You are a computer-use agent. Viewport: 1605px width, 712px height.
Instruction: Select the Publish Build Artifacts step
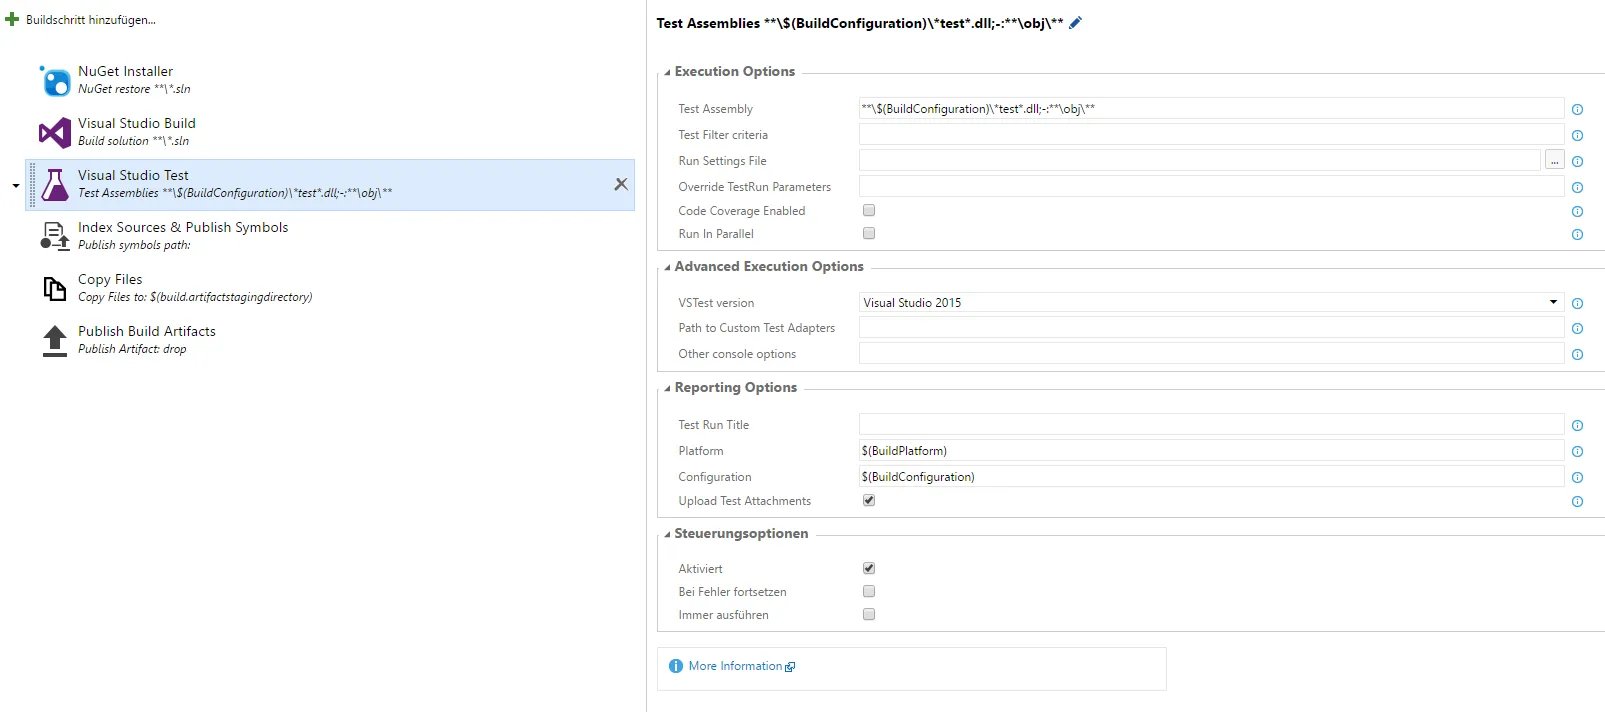[147, 332]
